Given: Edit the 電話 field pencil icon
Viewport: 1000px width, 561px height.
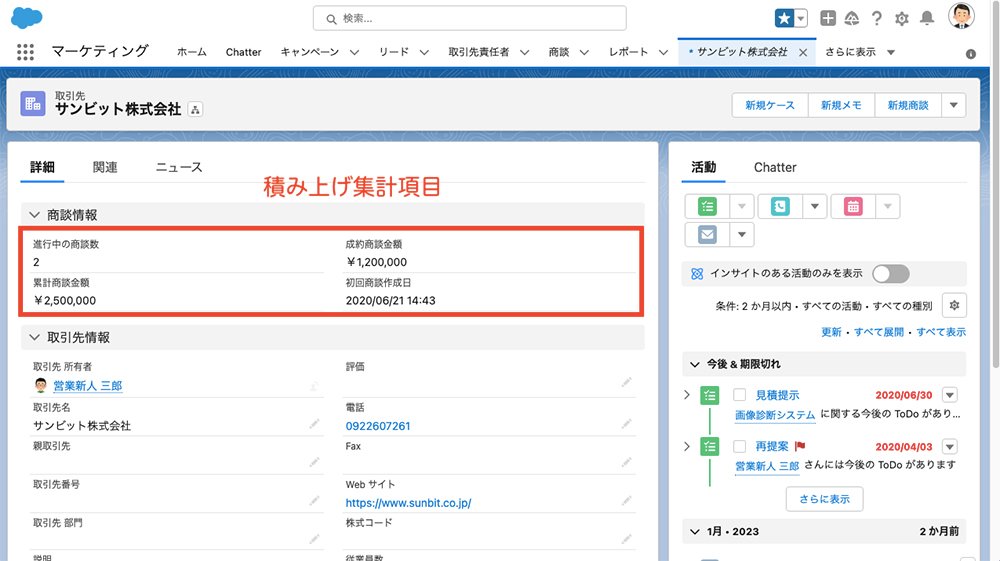Looking at the screenshot, I should 627,424.
